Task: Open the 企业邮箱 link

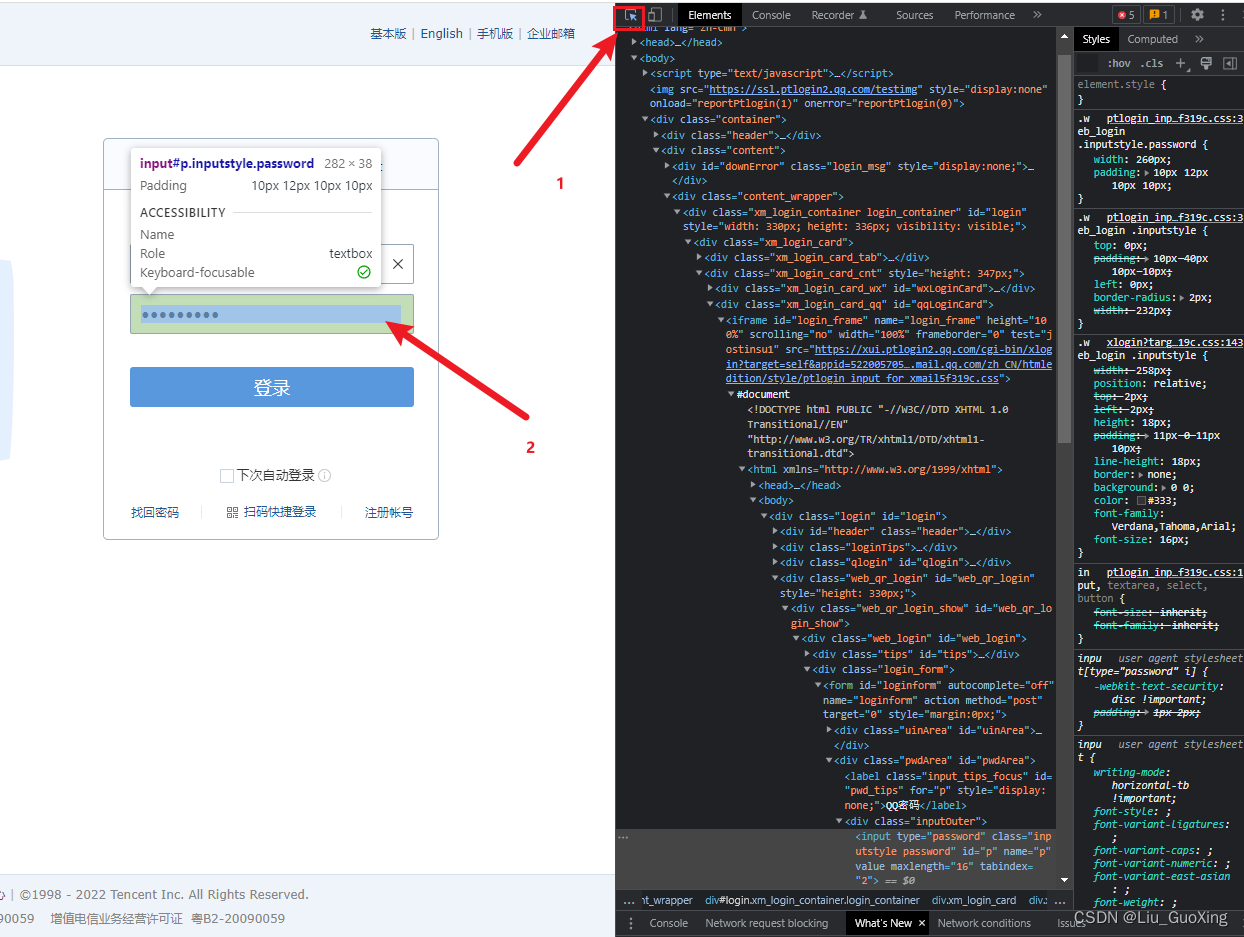Action: (551, 33)
